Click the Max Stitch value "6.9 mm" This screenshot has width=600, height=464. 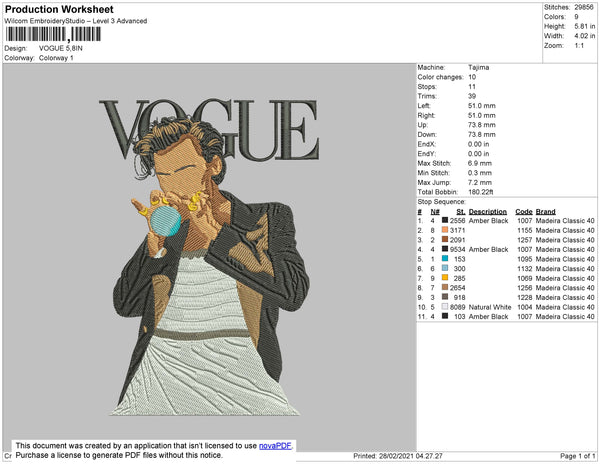click(480, 163)
